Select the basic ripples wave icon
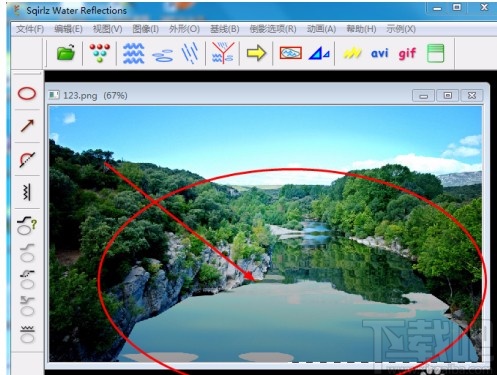 [x=133, y=53]
